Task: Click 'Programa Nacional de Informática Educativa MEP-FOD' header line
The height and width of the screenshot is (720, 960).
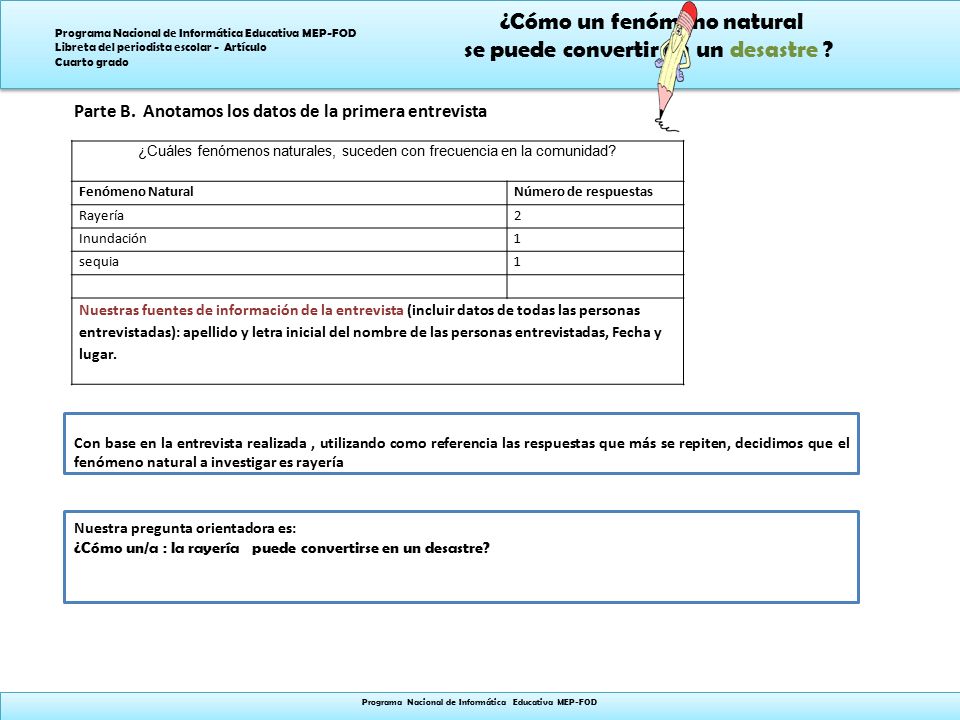Action: [x=205, y=33]
